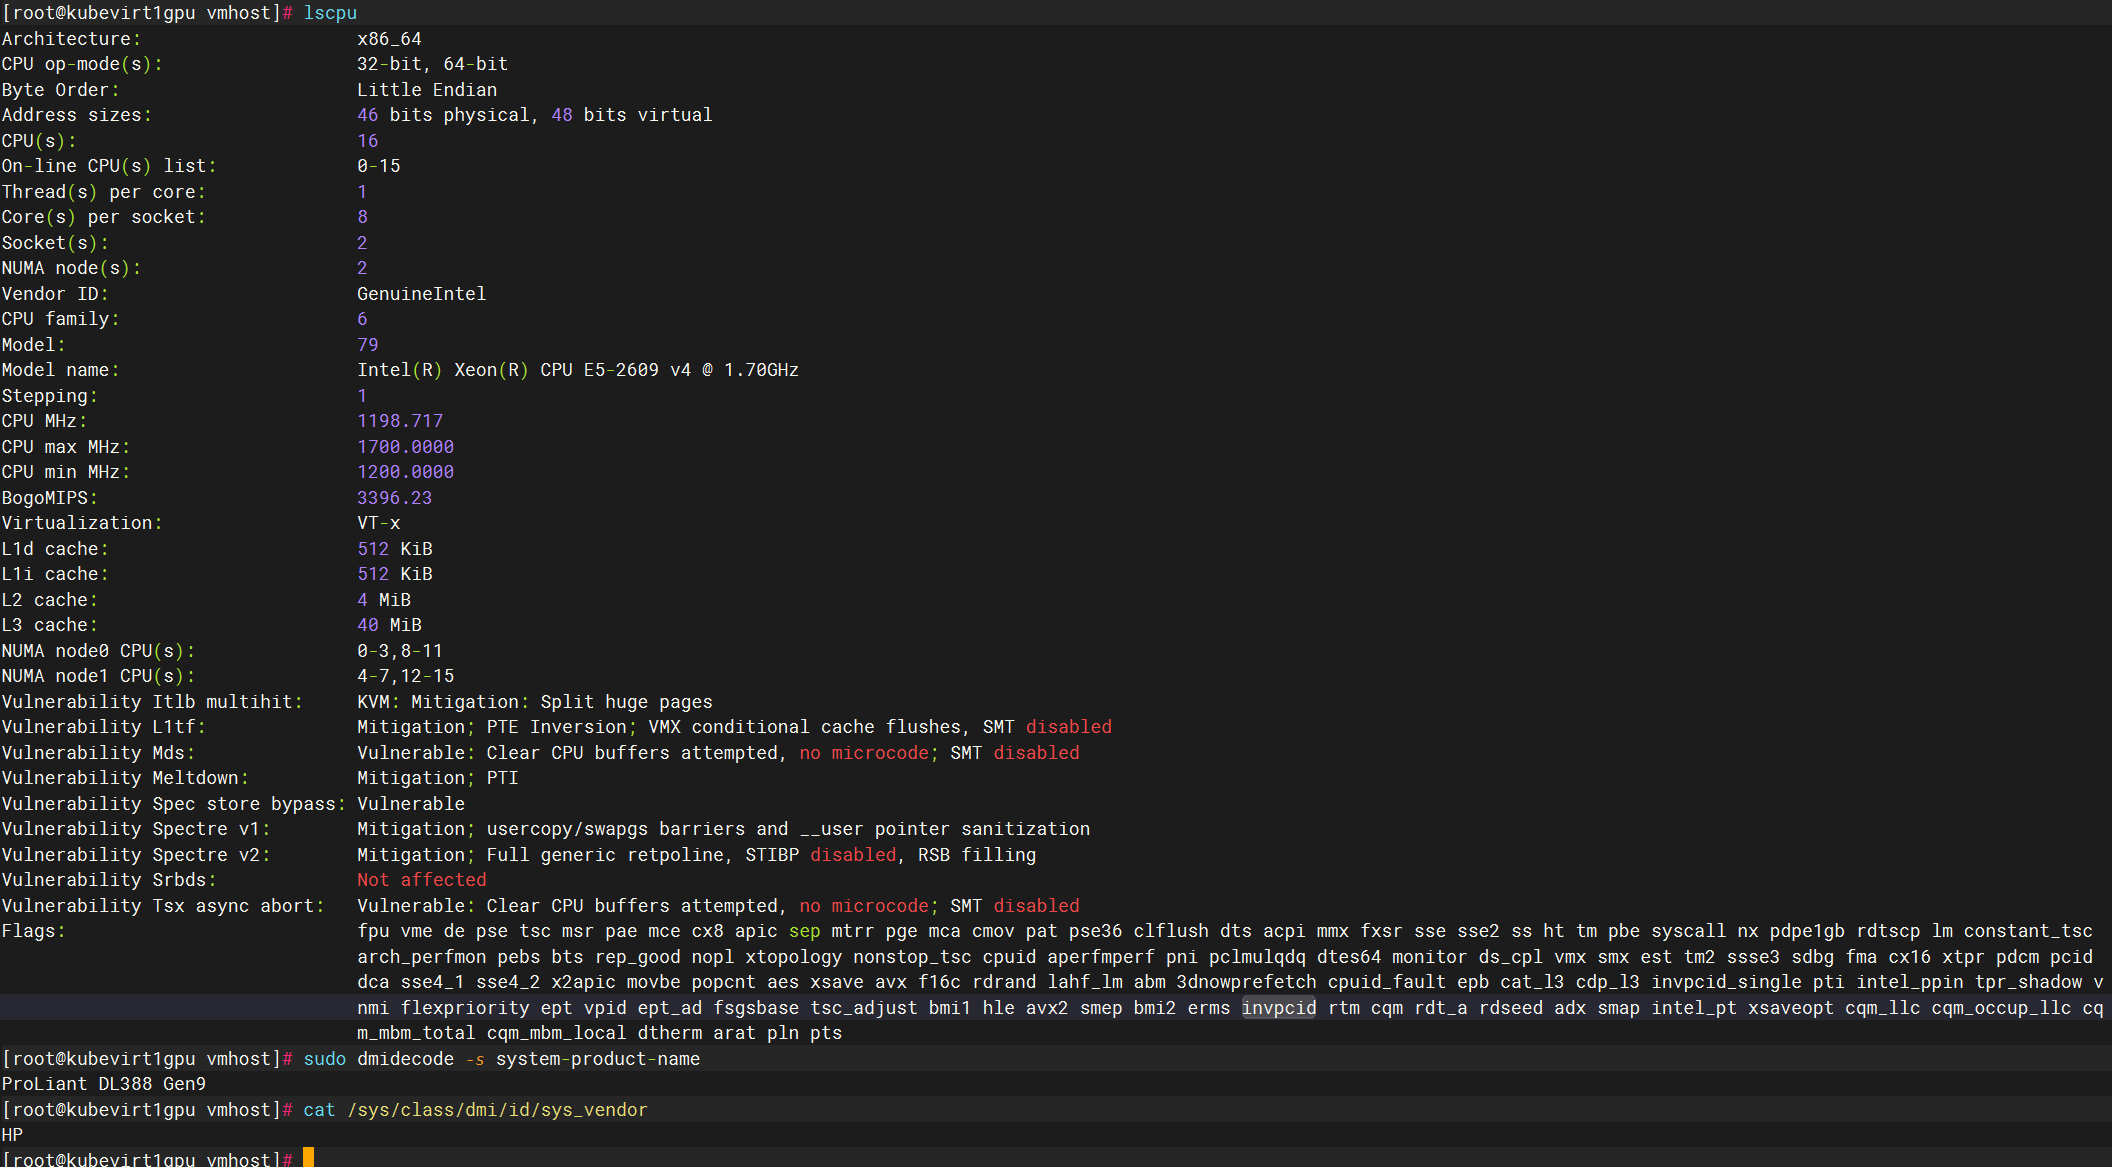Click the On-line CPU list value '0-15'
Image resolution: width=2112 pixels, height=1167 pixels.
(x=379, y=166)
